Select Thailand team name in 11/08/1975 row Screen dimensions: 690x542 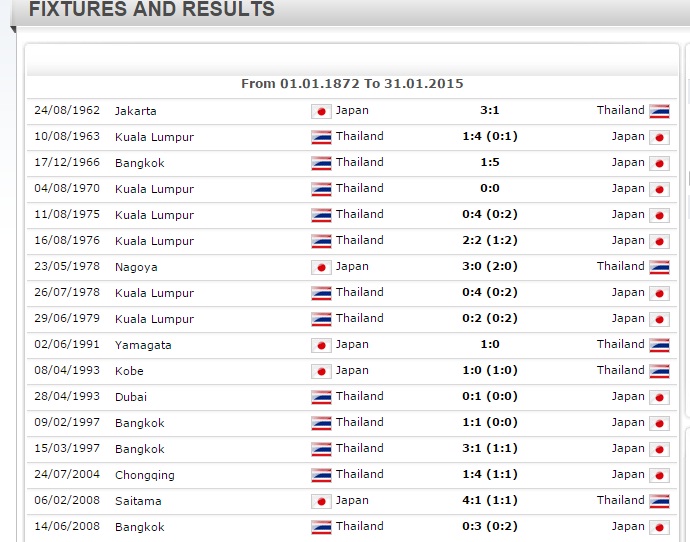pos(360,214)
